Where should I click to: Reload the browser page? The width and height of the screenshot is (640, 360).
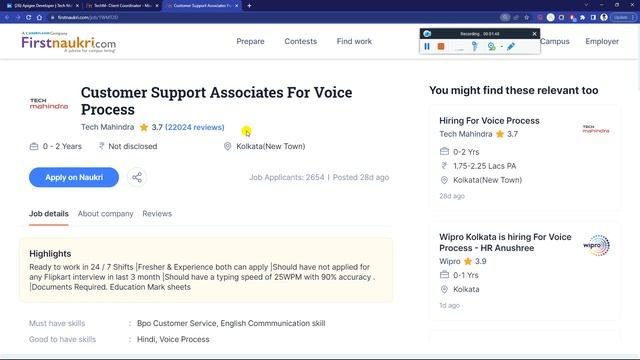click(x=29, y=18)
